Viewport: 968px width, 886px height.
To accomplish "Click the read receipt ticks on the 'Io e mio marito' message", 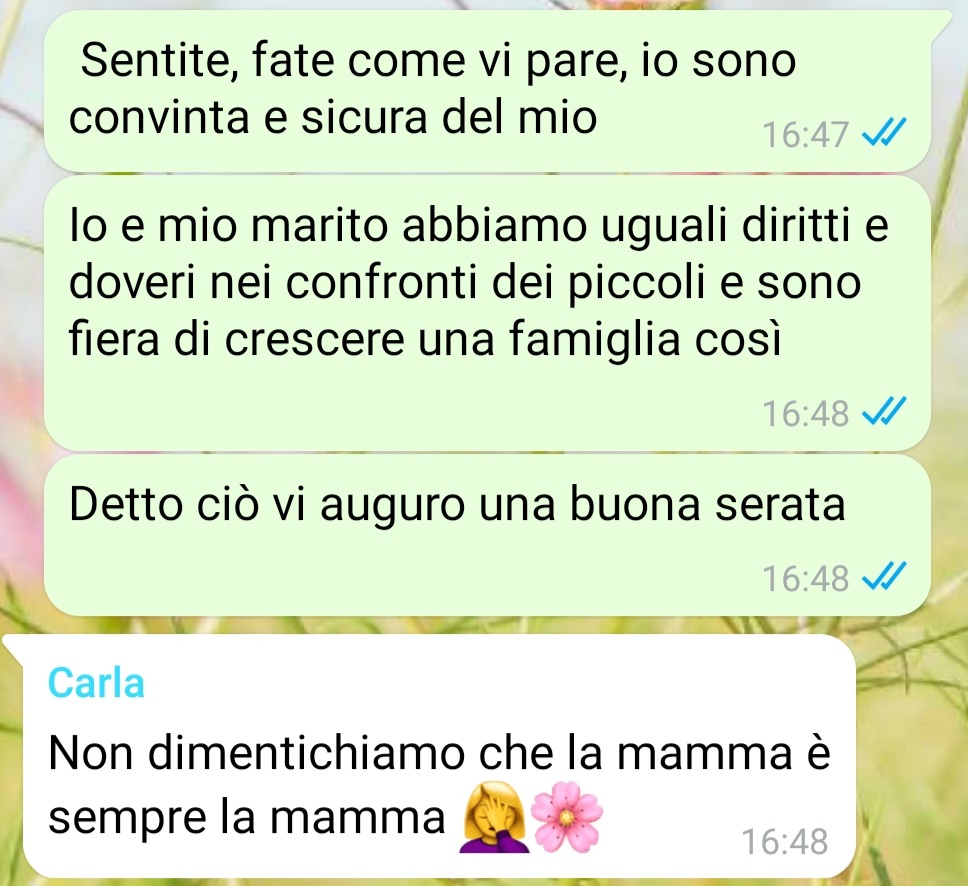I will tap(883, 411).
